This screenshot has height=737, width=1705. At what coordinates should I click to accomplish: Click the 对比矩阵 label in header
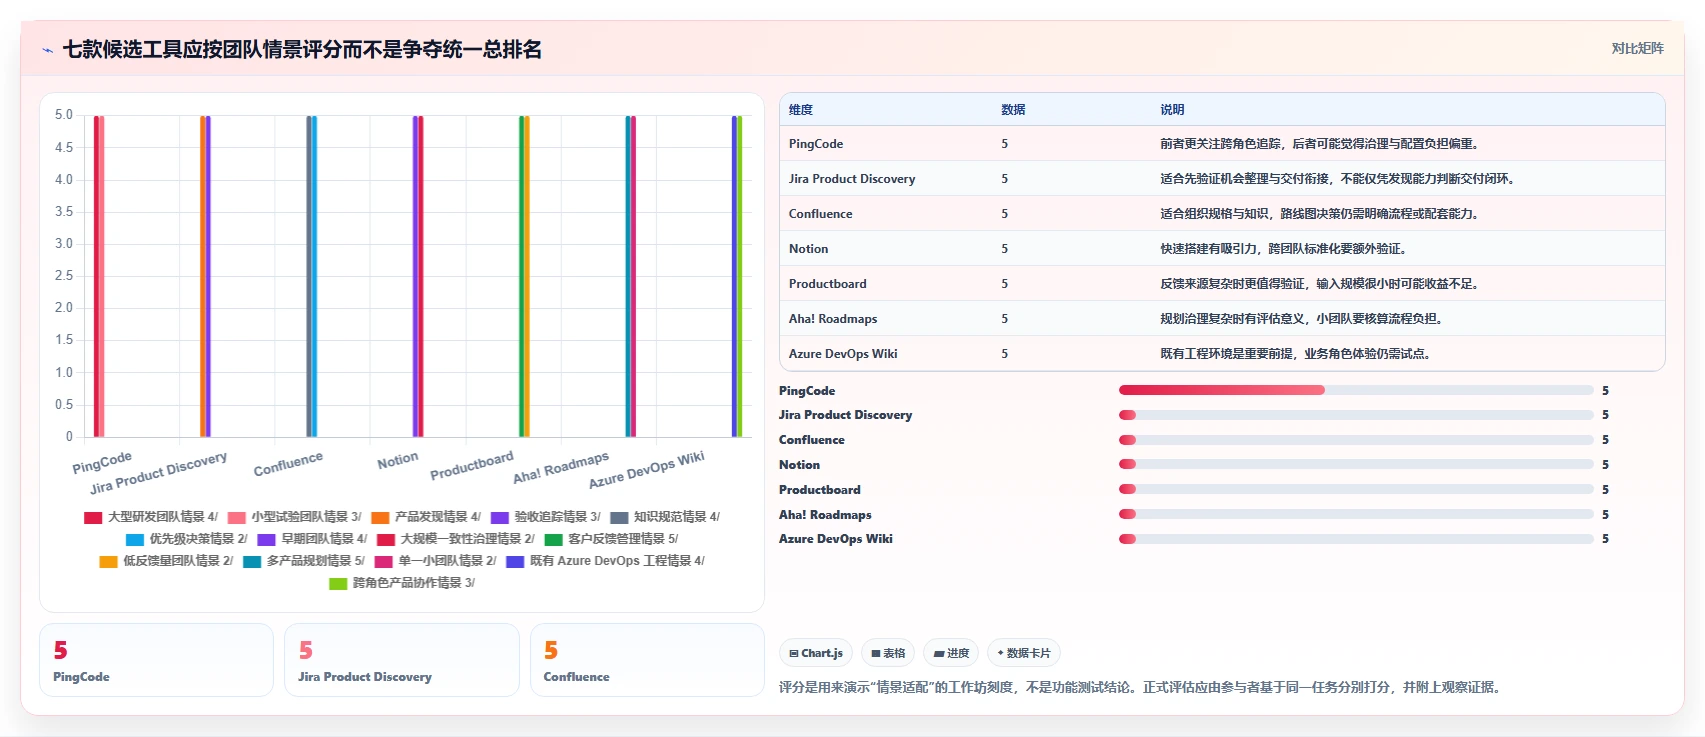[x=1637, y=49]
